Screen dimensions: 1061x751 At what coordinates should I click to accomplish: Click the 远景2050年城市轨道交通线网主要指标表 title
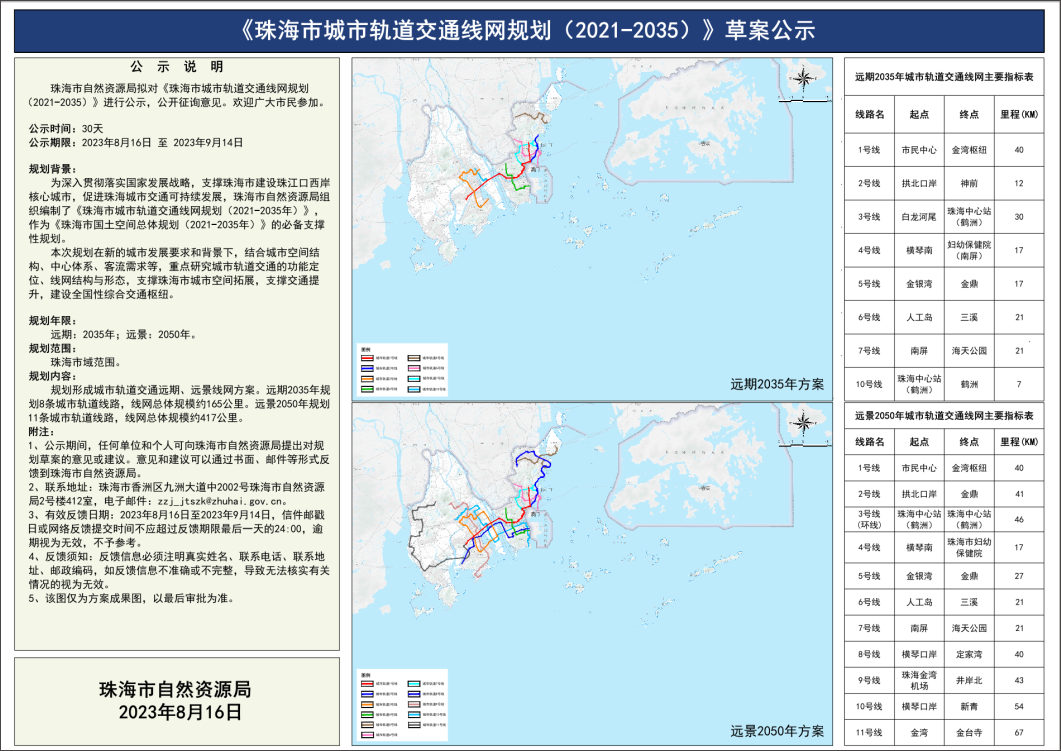(944, 415)
